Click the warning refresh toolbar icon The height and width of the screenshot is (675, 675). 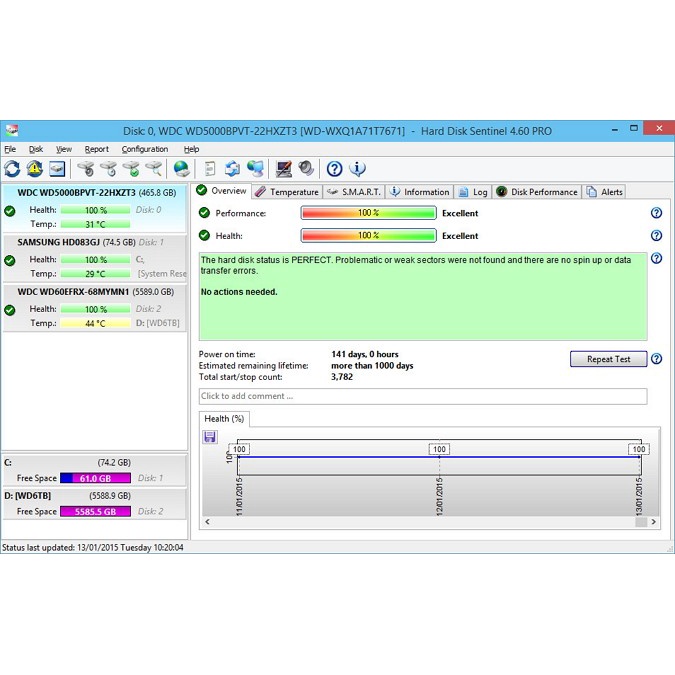pos(35,169)
